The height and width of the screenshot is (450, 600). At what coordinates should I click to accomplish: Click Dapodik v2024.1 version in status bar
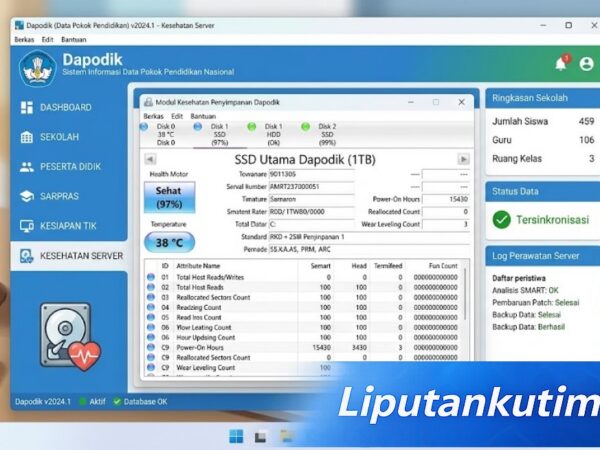[43, 401]
